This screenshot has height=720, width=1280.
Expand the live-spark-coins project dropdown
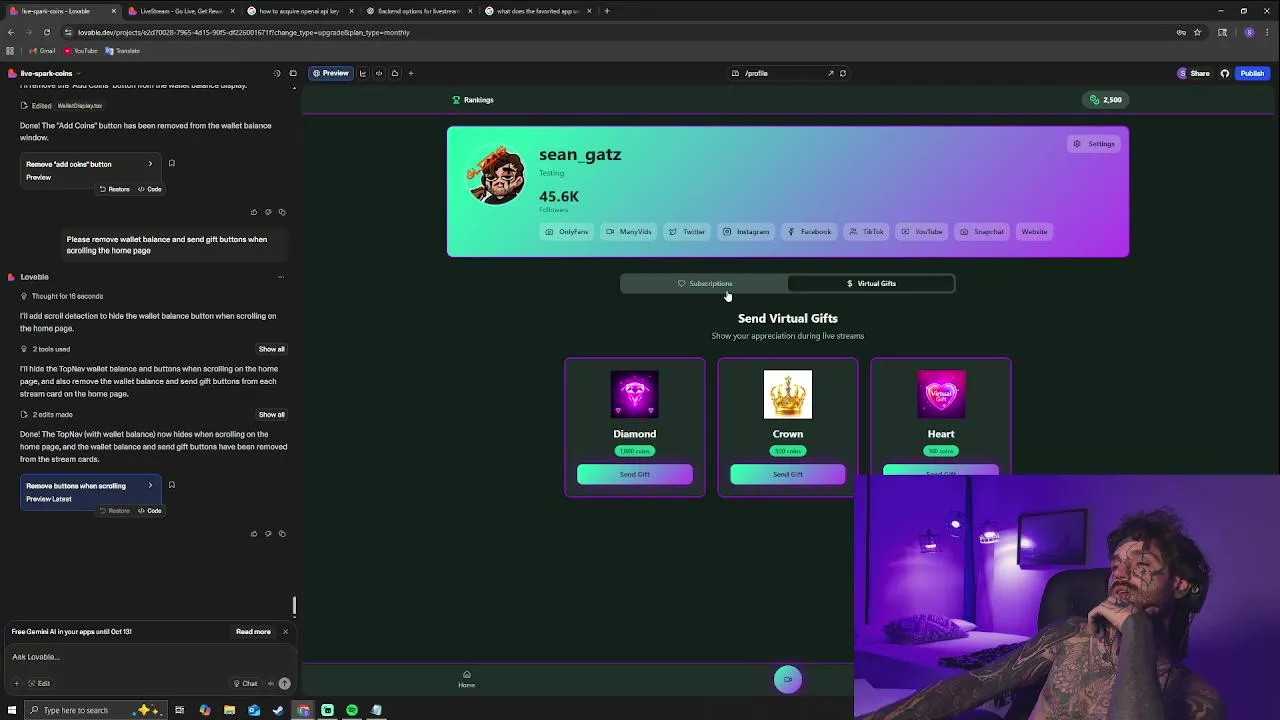coord(45,73)
